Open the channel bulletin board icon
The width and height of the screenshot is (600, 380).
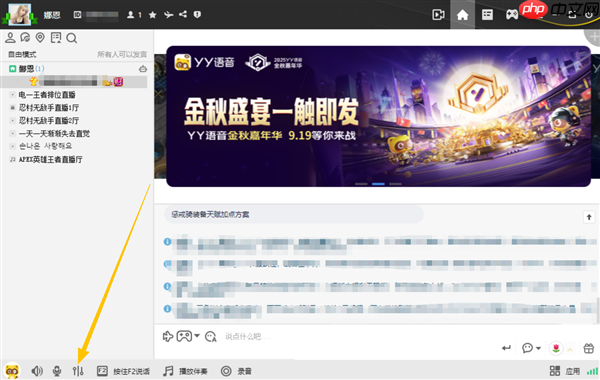(56, 38)
